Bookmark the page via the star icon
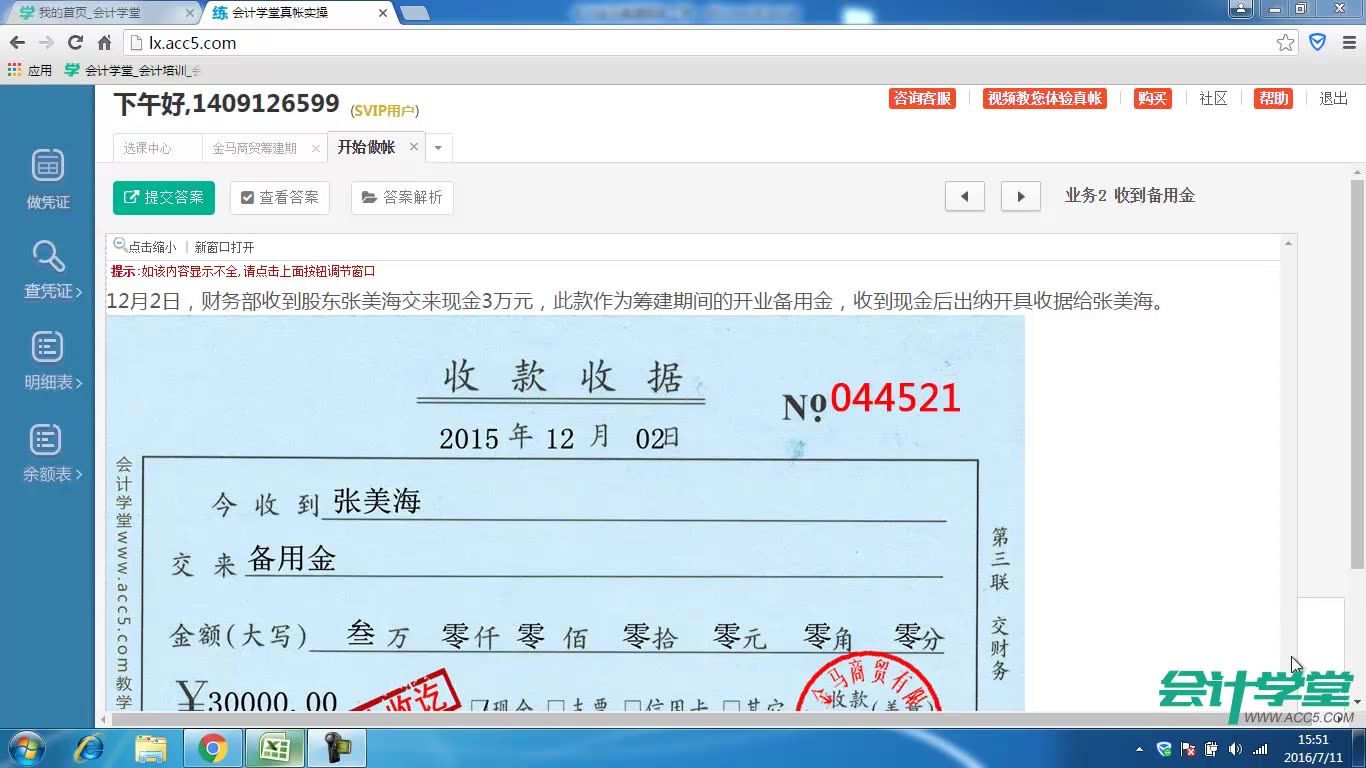The image size is (1366, 768). 1284,43
